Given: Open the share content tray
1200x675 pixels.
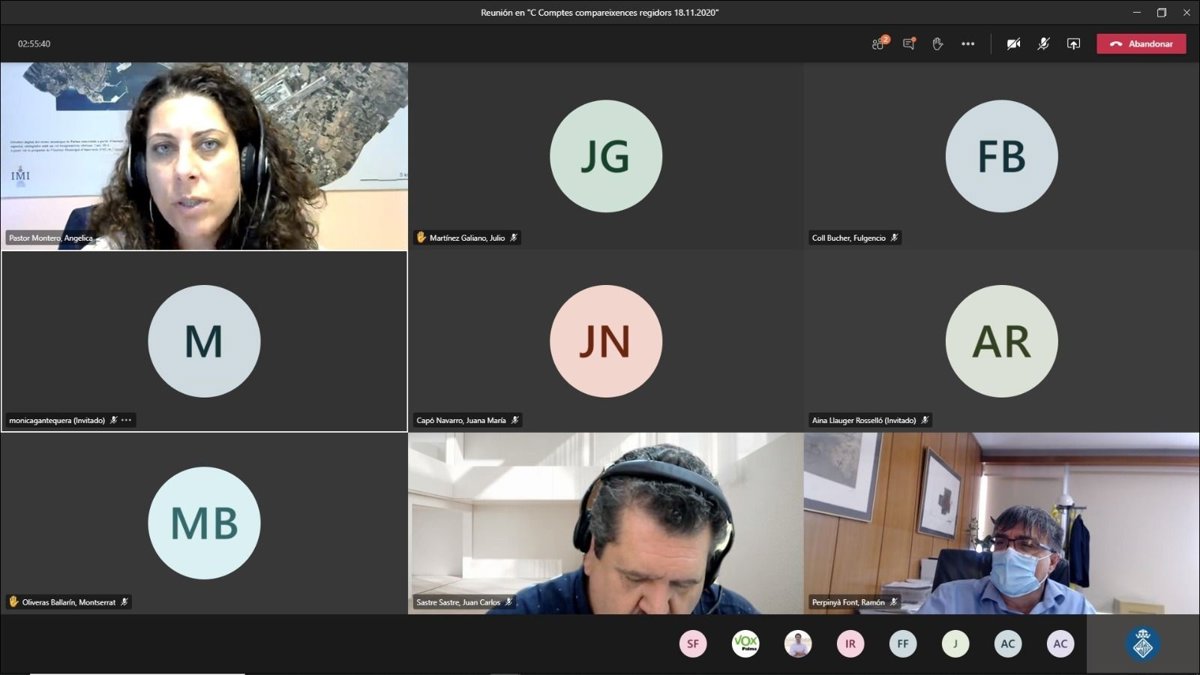Looking at the screenshot, I should pos(1073,44).
